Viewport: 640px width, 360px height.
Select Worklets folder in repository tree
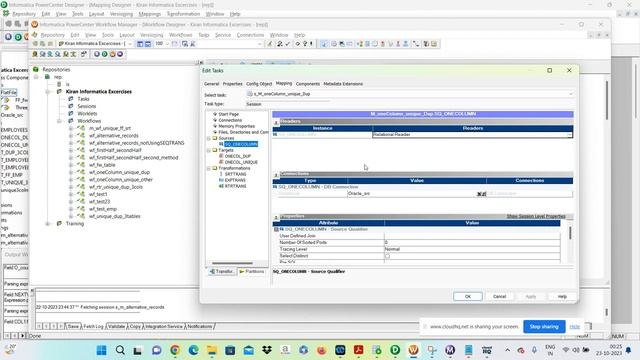coord(87,114)
